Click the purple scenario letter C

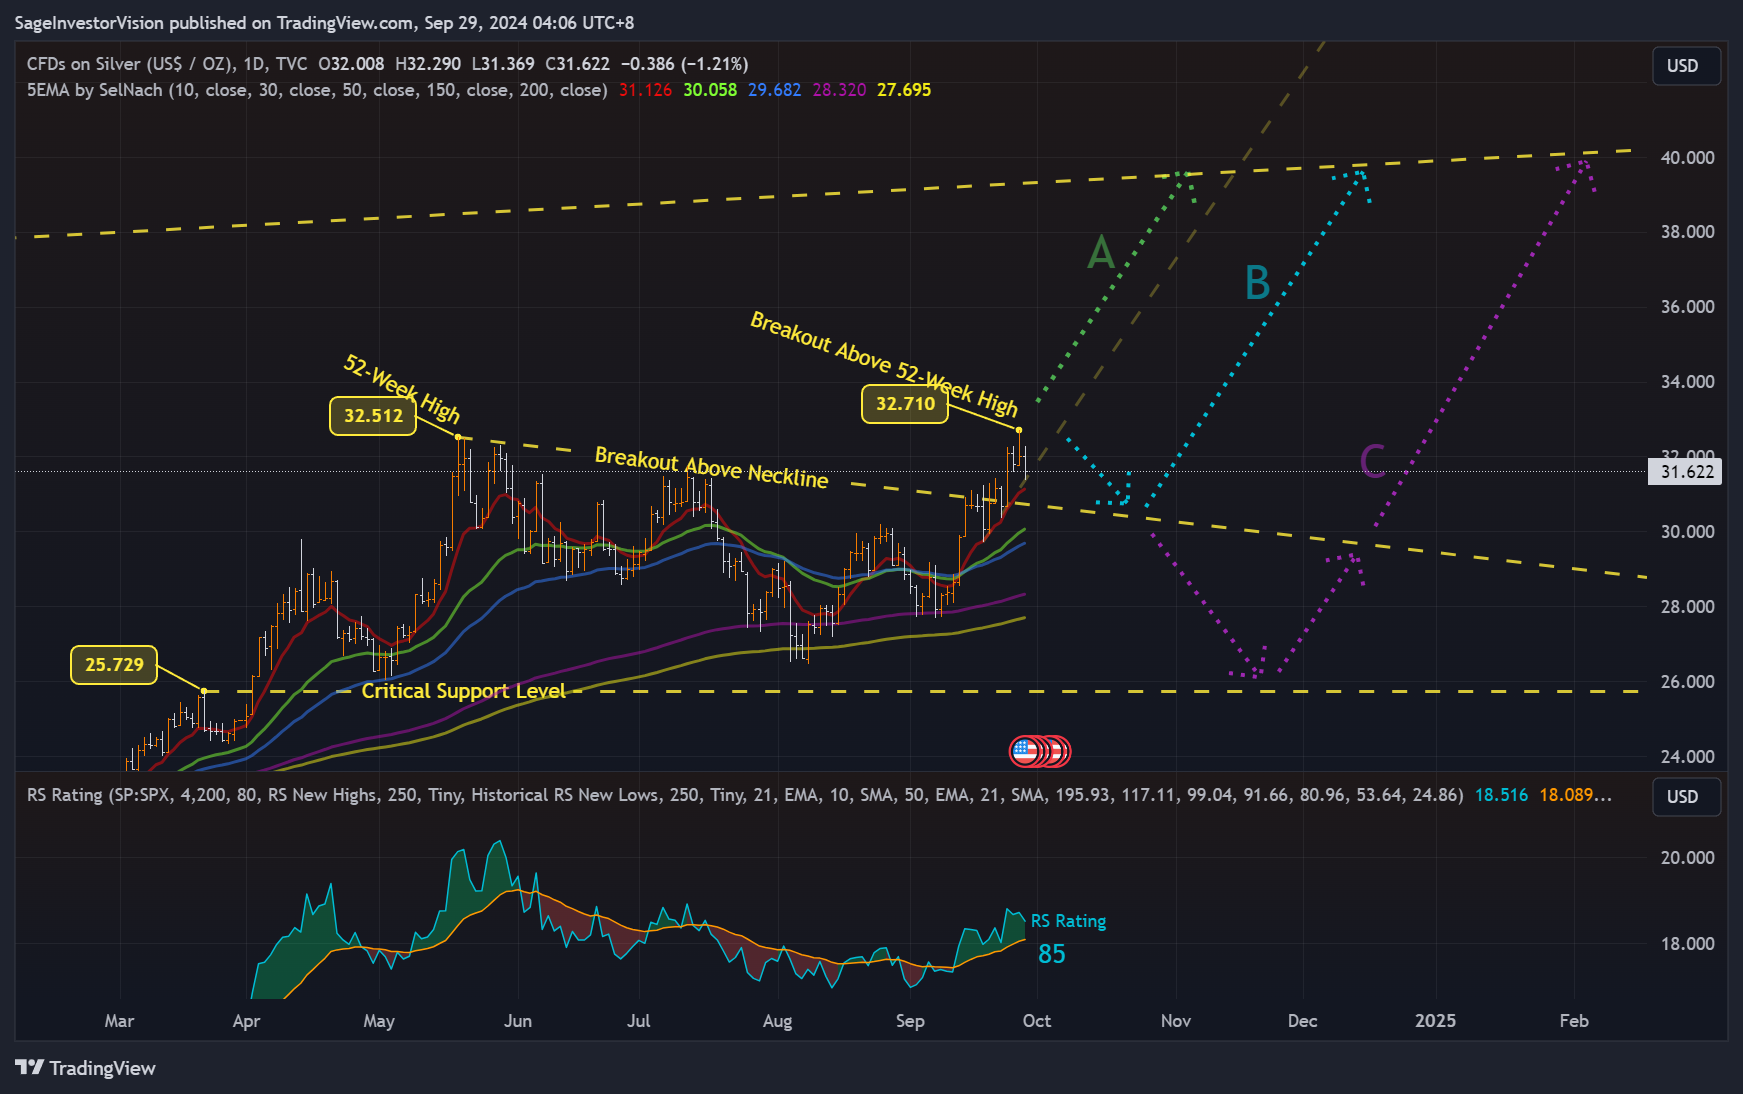(1373, 461)
